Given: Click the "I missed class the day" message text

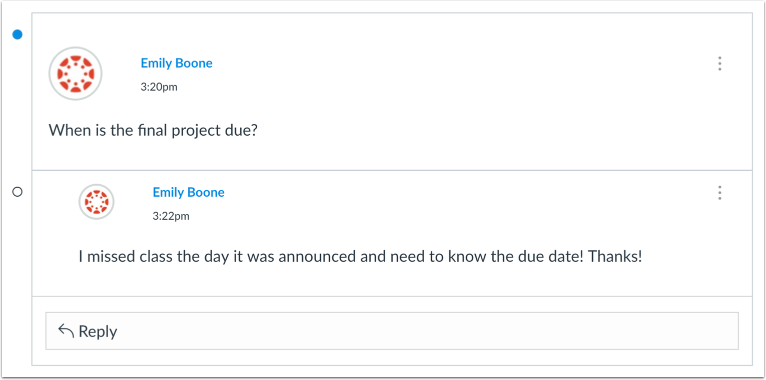Looking at the screenshot, I should coord(360,256).
